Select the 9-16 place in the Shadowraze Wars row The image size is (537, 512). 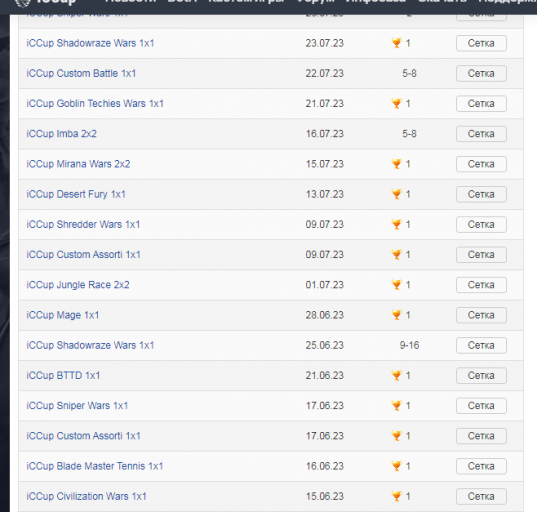pos(409,345)
